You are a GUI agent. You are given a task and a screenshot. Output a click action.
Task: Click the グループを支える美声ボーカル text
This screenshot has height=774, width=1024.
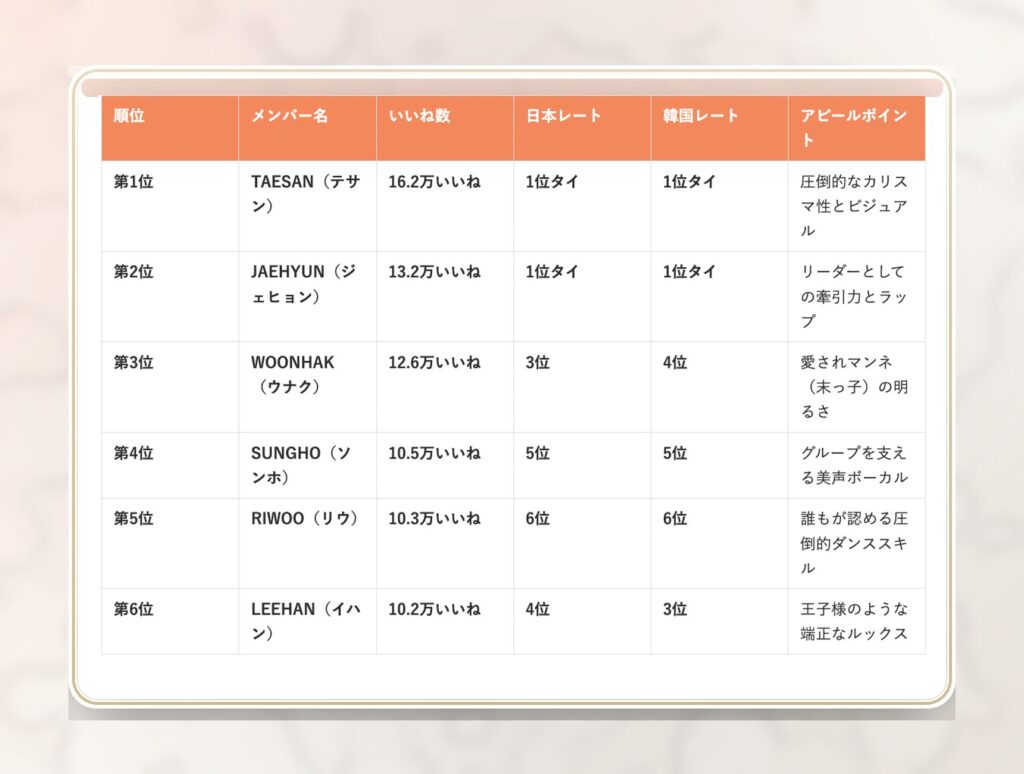point(855,465)
